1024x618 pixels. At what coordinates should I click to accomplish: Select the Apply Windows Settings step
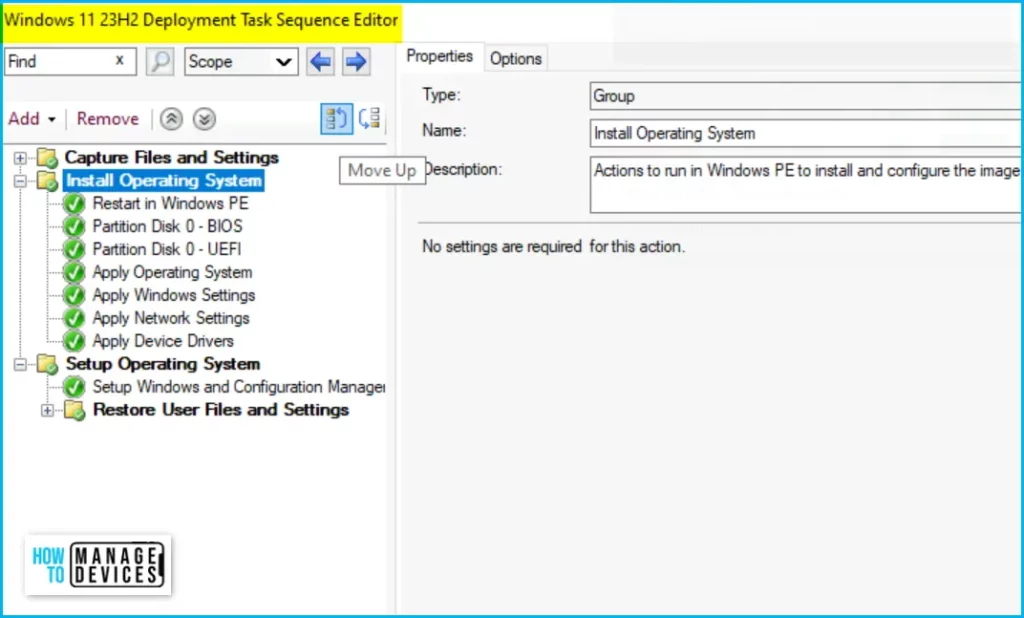pos(174,295)
